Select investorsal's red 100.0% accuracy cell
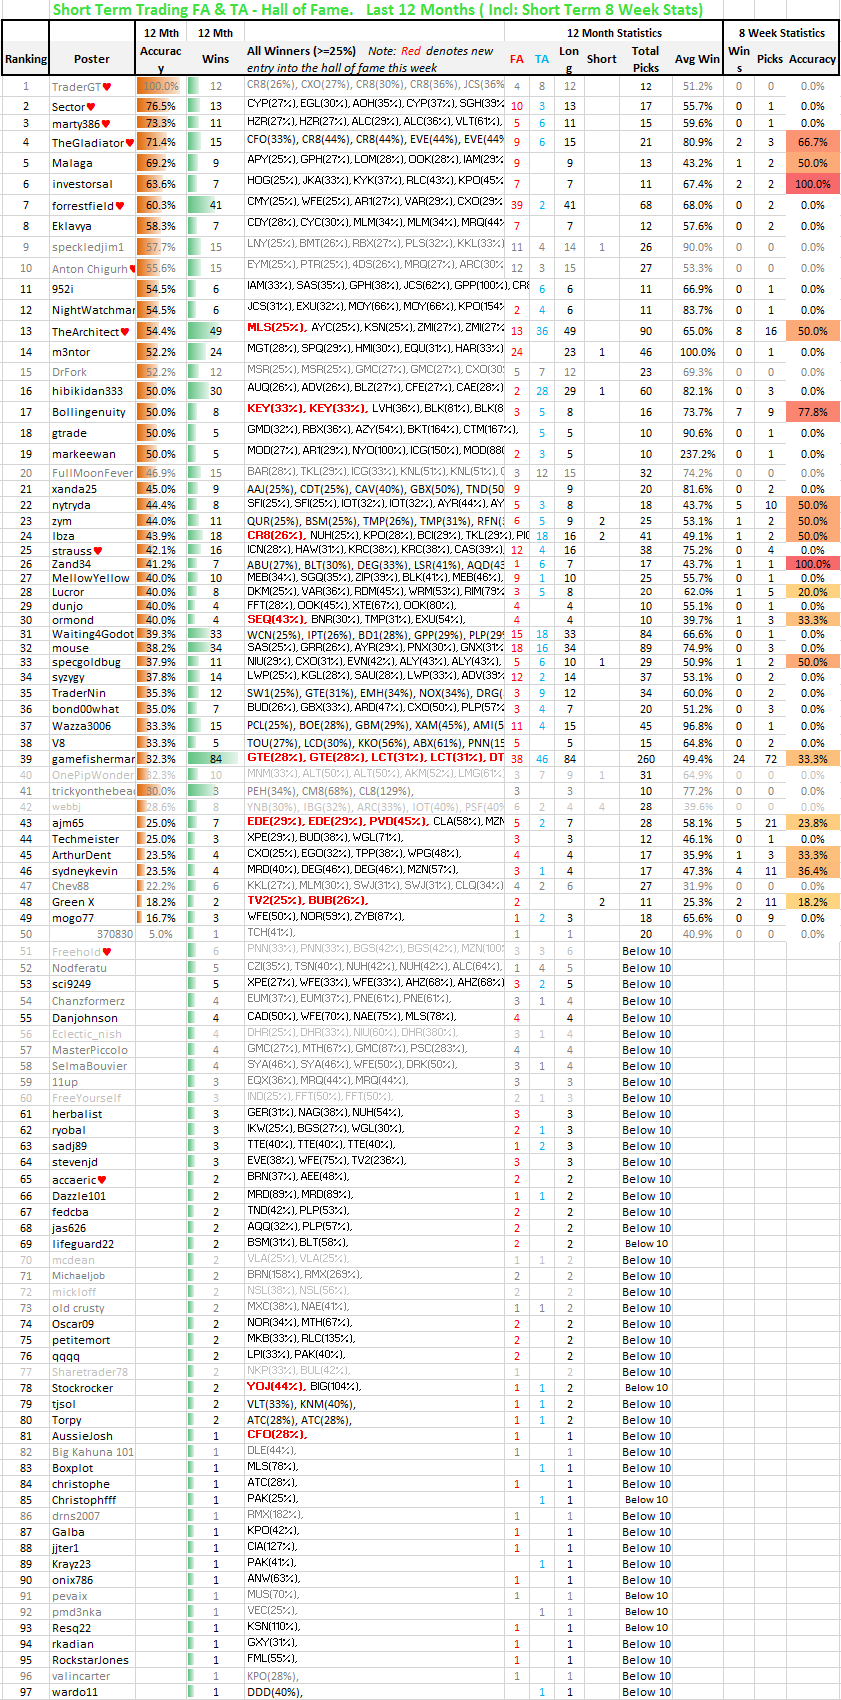This screenshot has width=841, height=1700. coord(812,184)
